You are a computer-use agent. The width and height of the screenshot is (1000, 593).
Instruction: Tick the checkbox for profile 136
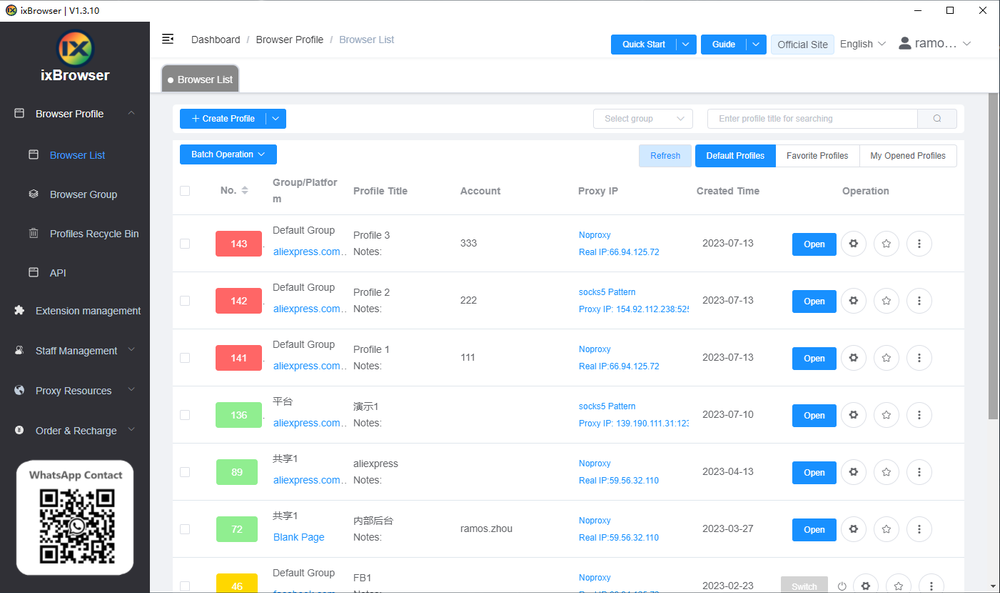click(x=185, y=415)
